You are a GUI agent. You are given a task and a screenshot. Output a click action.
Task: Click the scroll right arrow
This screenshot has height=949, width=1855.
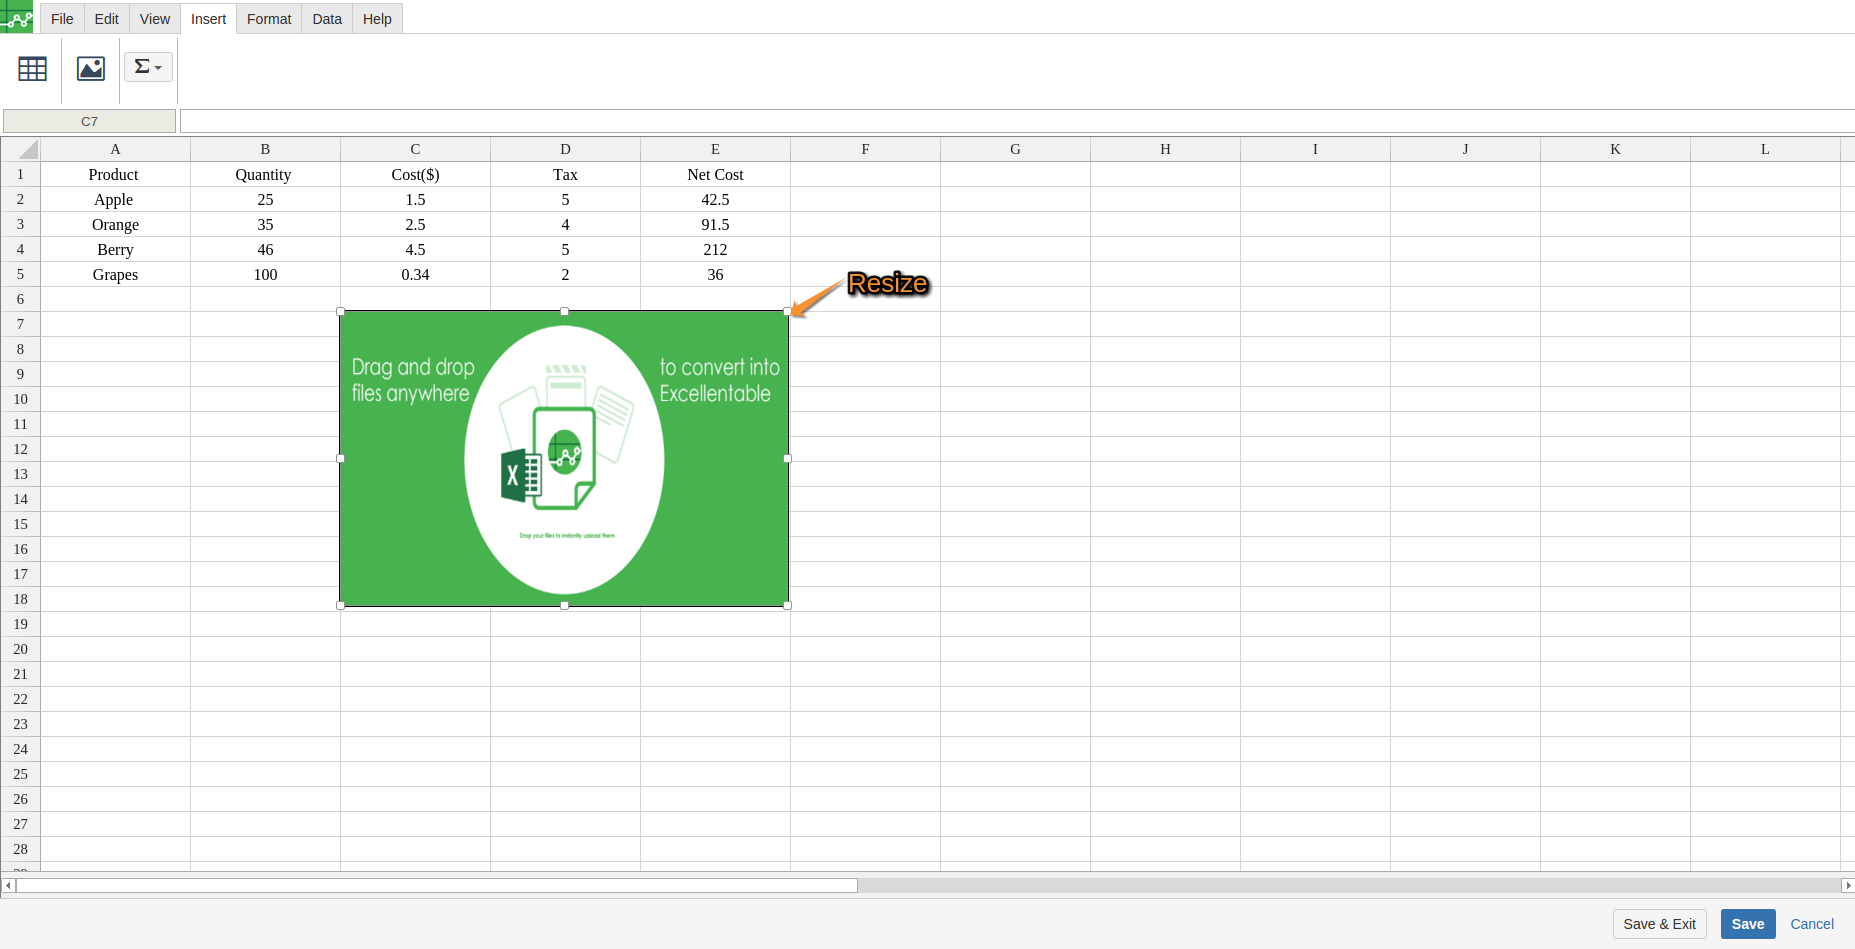(1848, 885)
